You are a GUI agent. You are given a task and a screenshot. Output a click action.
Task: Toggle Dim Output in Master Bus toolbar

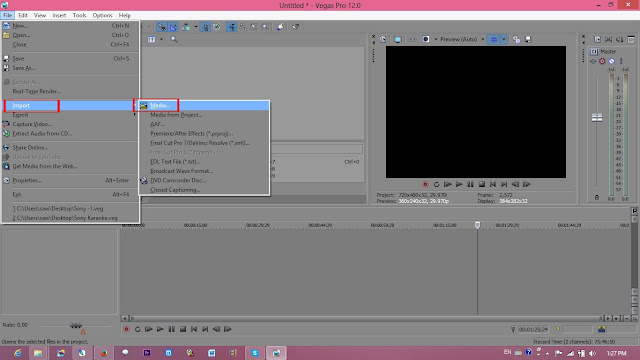[x=620, y=40]
